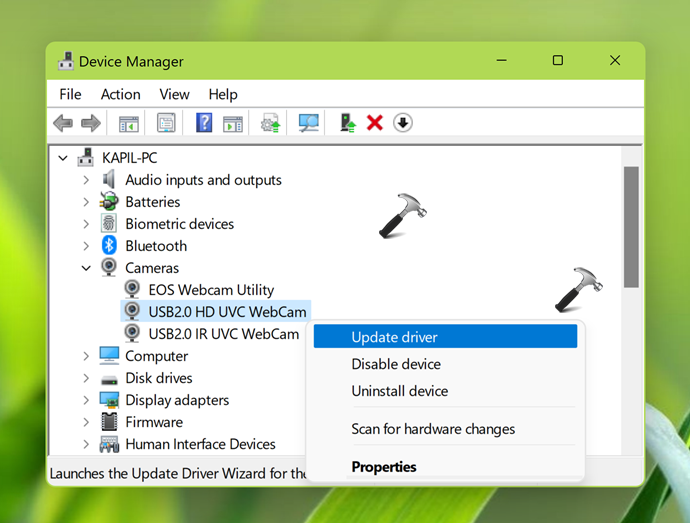Click the Help question mark toolbar icon
The height and width of the screenshot is (523, 690).
204,123
